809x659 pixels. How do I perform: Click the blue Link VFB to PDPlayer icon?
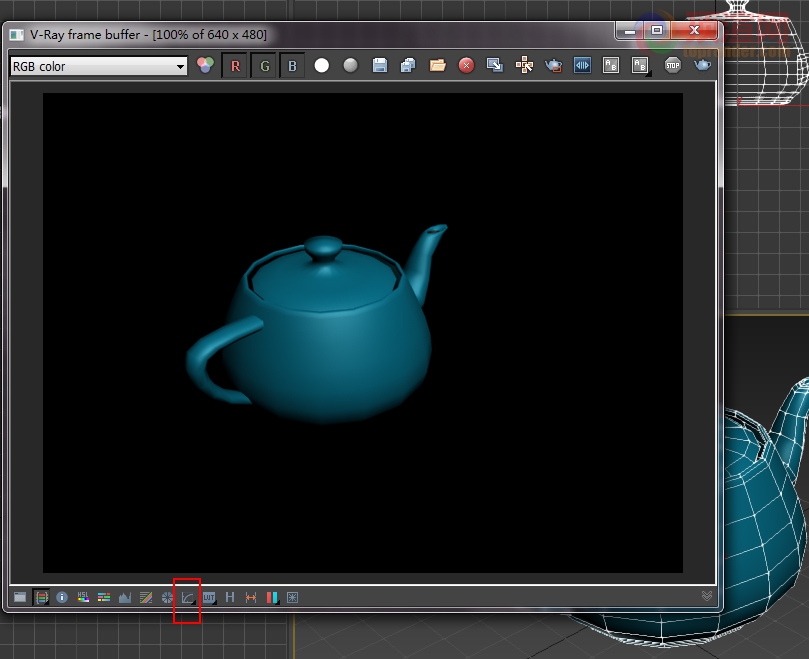click(582, 66)
